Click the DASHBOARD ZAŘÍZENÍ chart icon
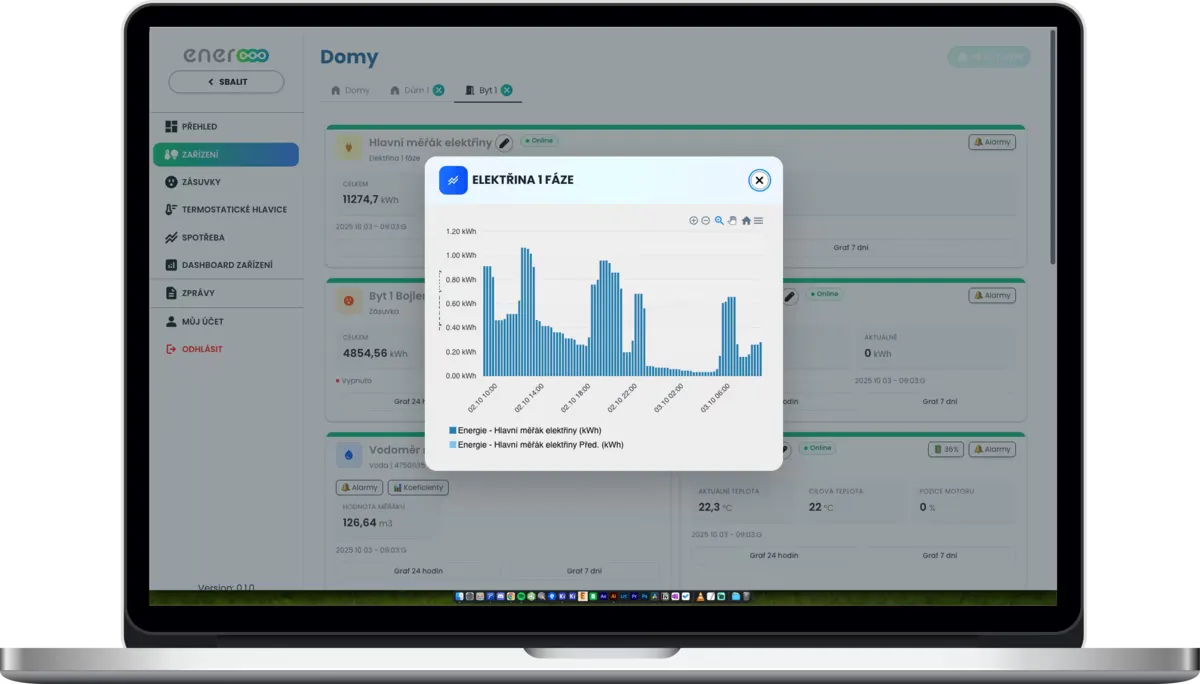Screen dimensions: 1200x684 point(171,265)
